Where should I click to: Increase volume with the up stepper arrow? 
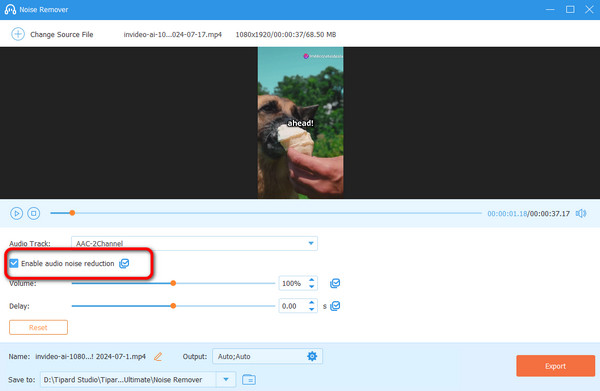point(311,280)
